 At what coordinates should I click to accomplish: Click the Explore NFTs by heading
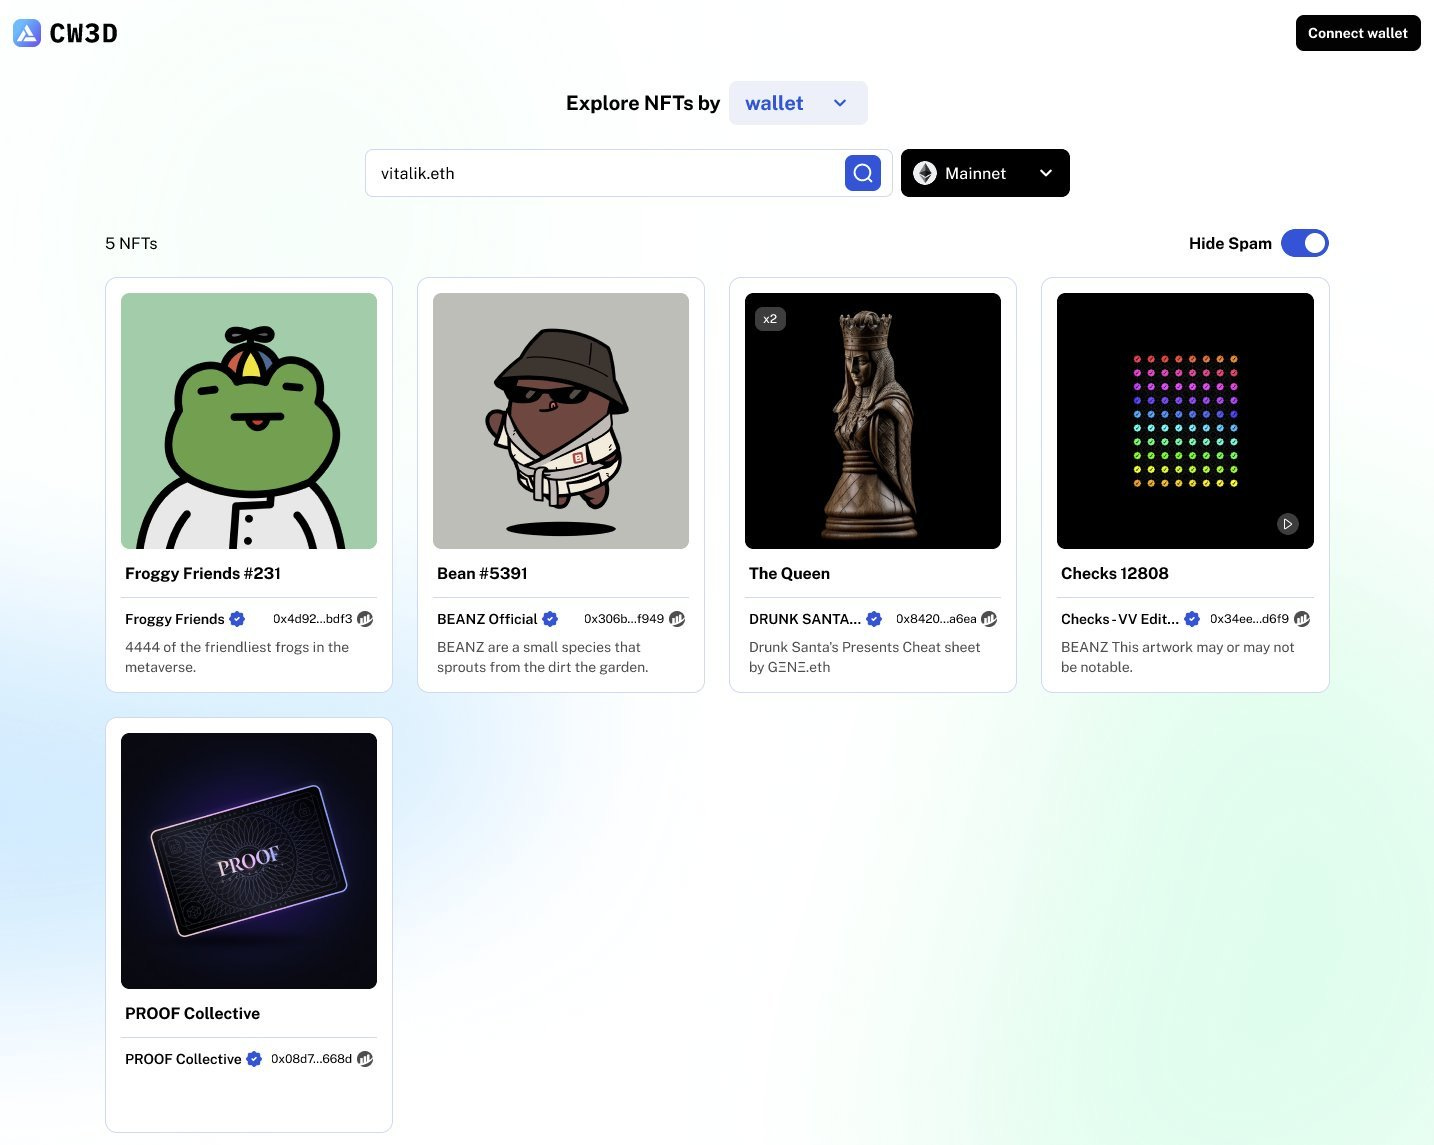pyautogui.click(x=643, y=103)
